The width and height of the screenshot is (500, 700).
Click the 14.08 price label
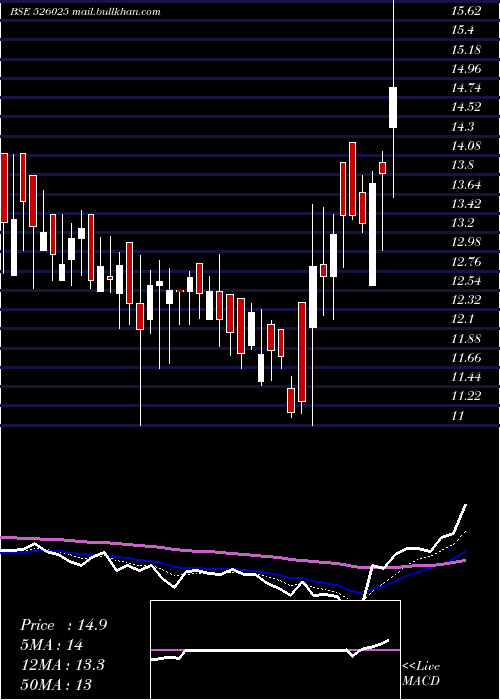click(x=466, y=146)
